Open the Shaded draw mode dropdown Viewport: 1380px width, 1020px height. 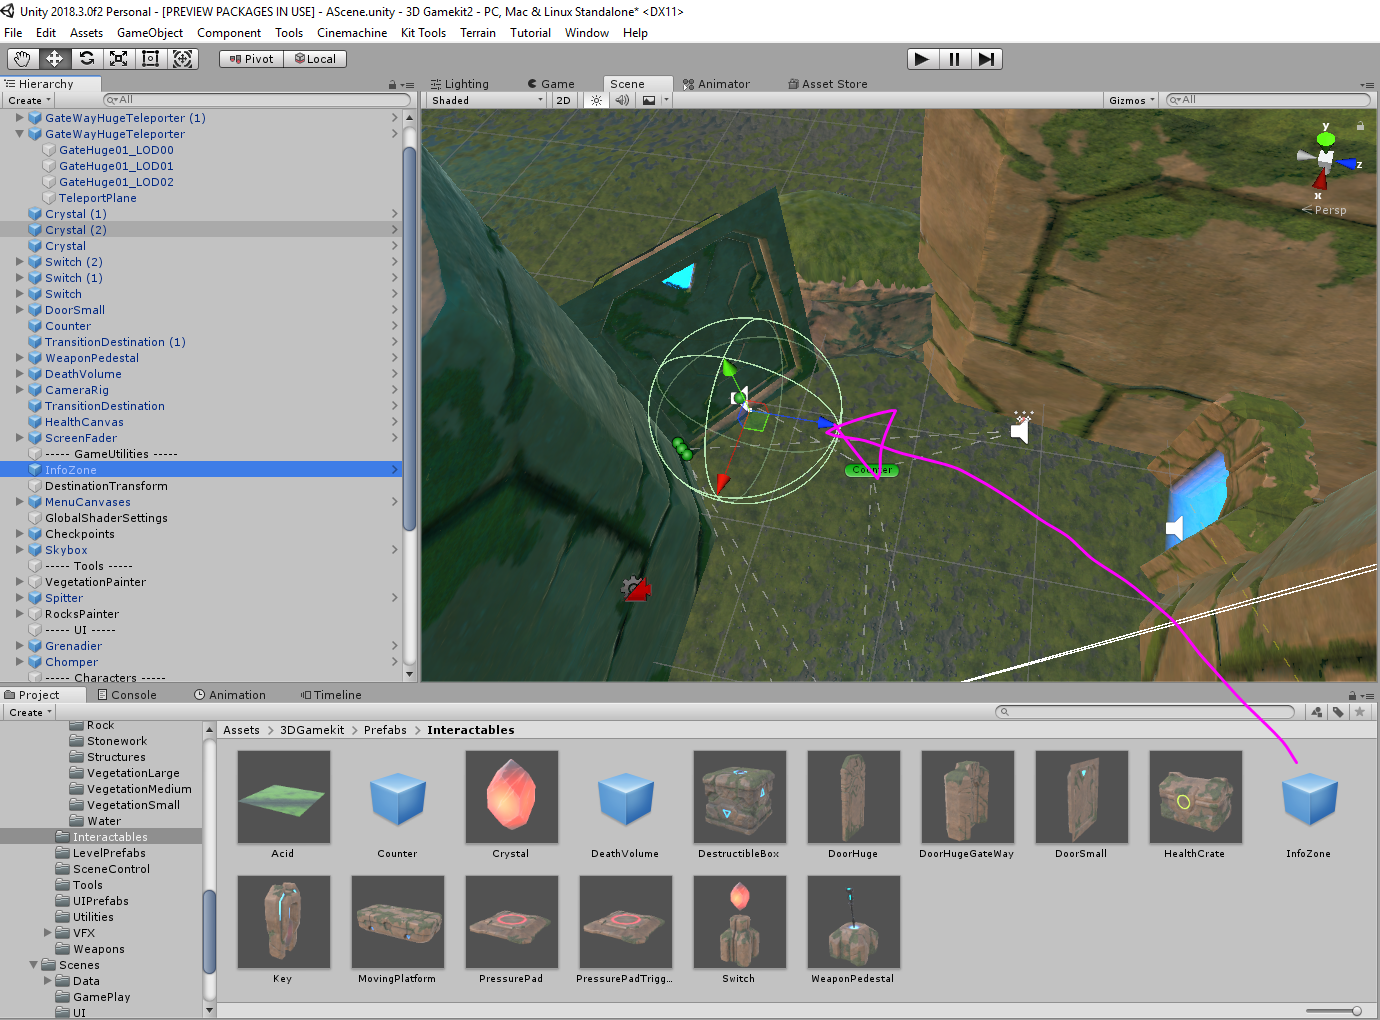pos(486,100)
